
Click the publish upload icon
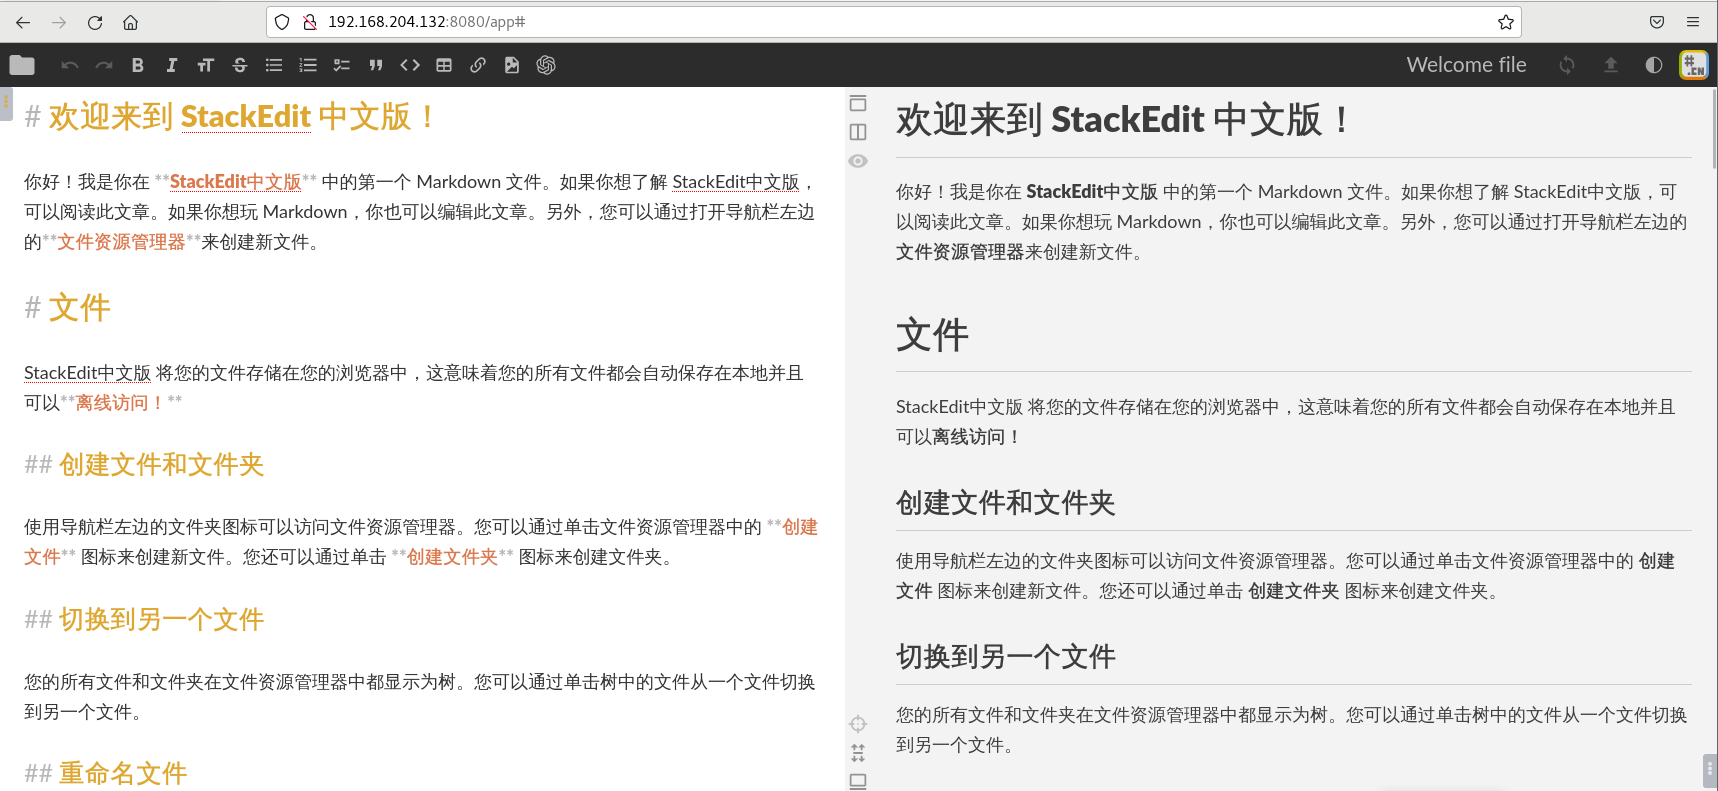coord(1611,65)
